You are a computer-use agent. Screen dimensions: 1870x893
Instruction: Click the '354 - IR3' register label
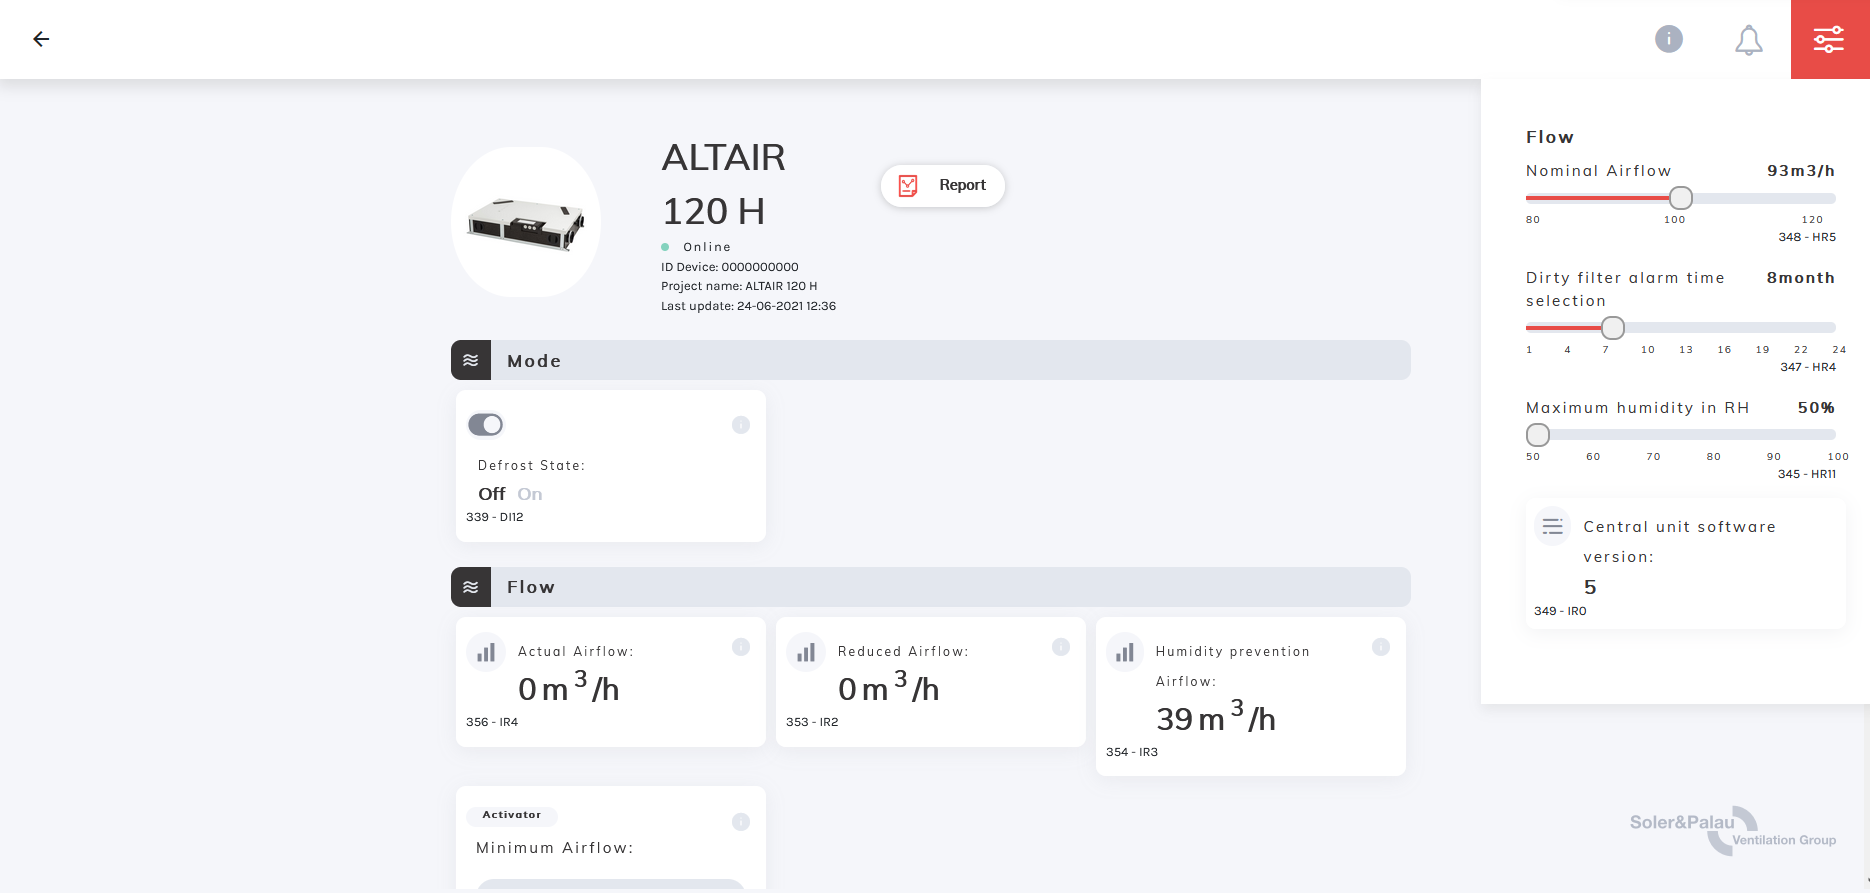point(1132,752)
